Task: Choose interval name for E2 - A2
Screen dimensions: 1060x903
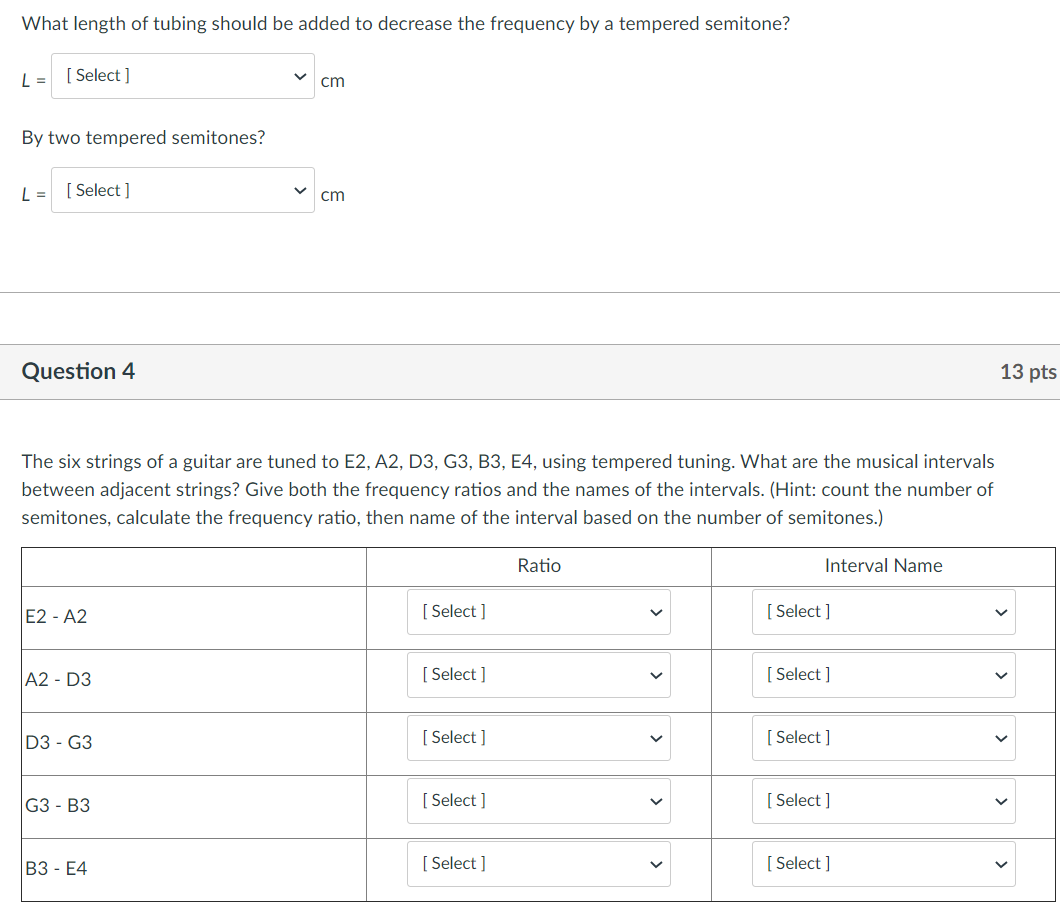Action: (884, 612)
